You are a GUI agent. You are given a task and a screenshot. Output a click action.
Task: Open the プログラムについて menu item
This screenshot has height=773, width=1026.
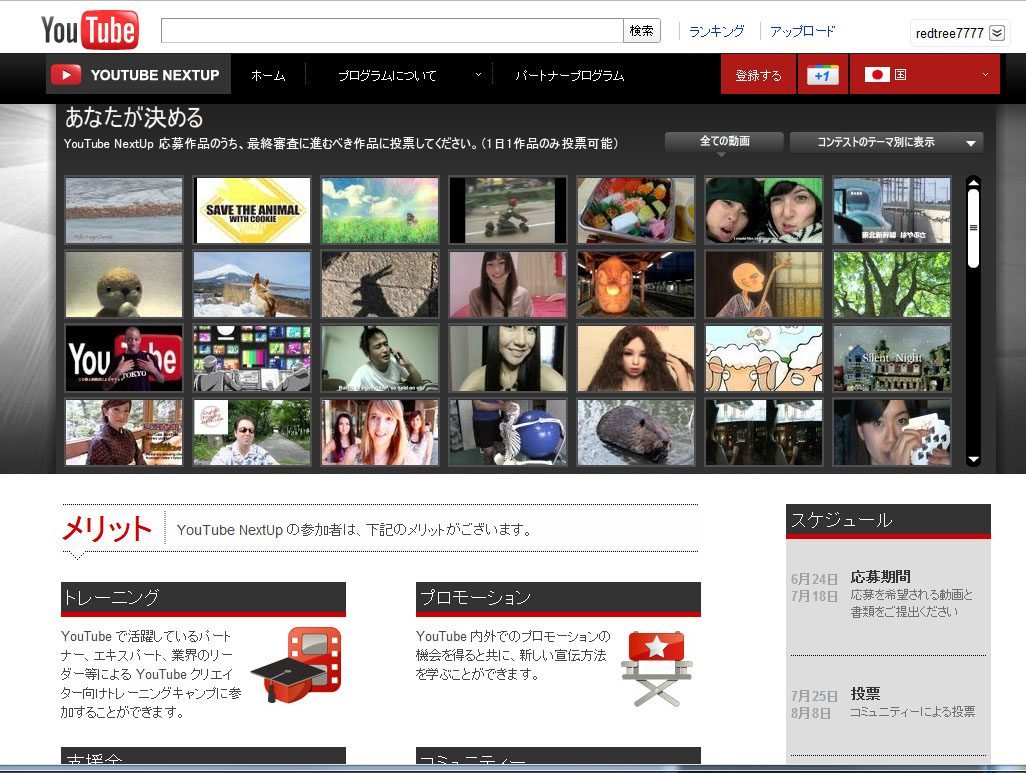387,75
